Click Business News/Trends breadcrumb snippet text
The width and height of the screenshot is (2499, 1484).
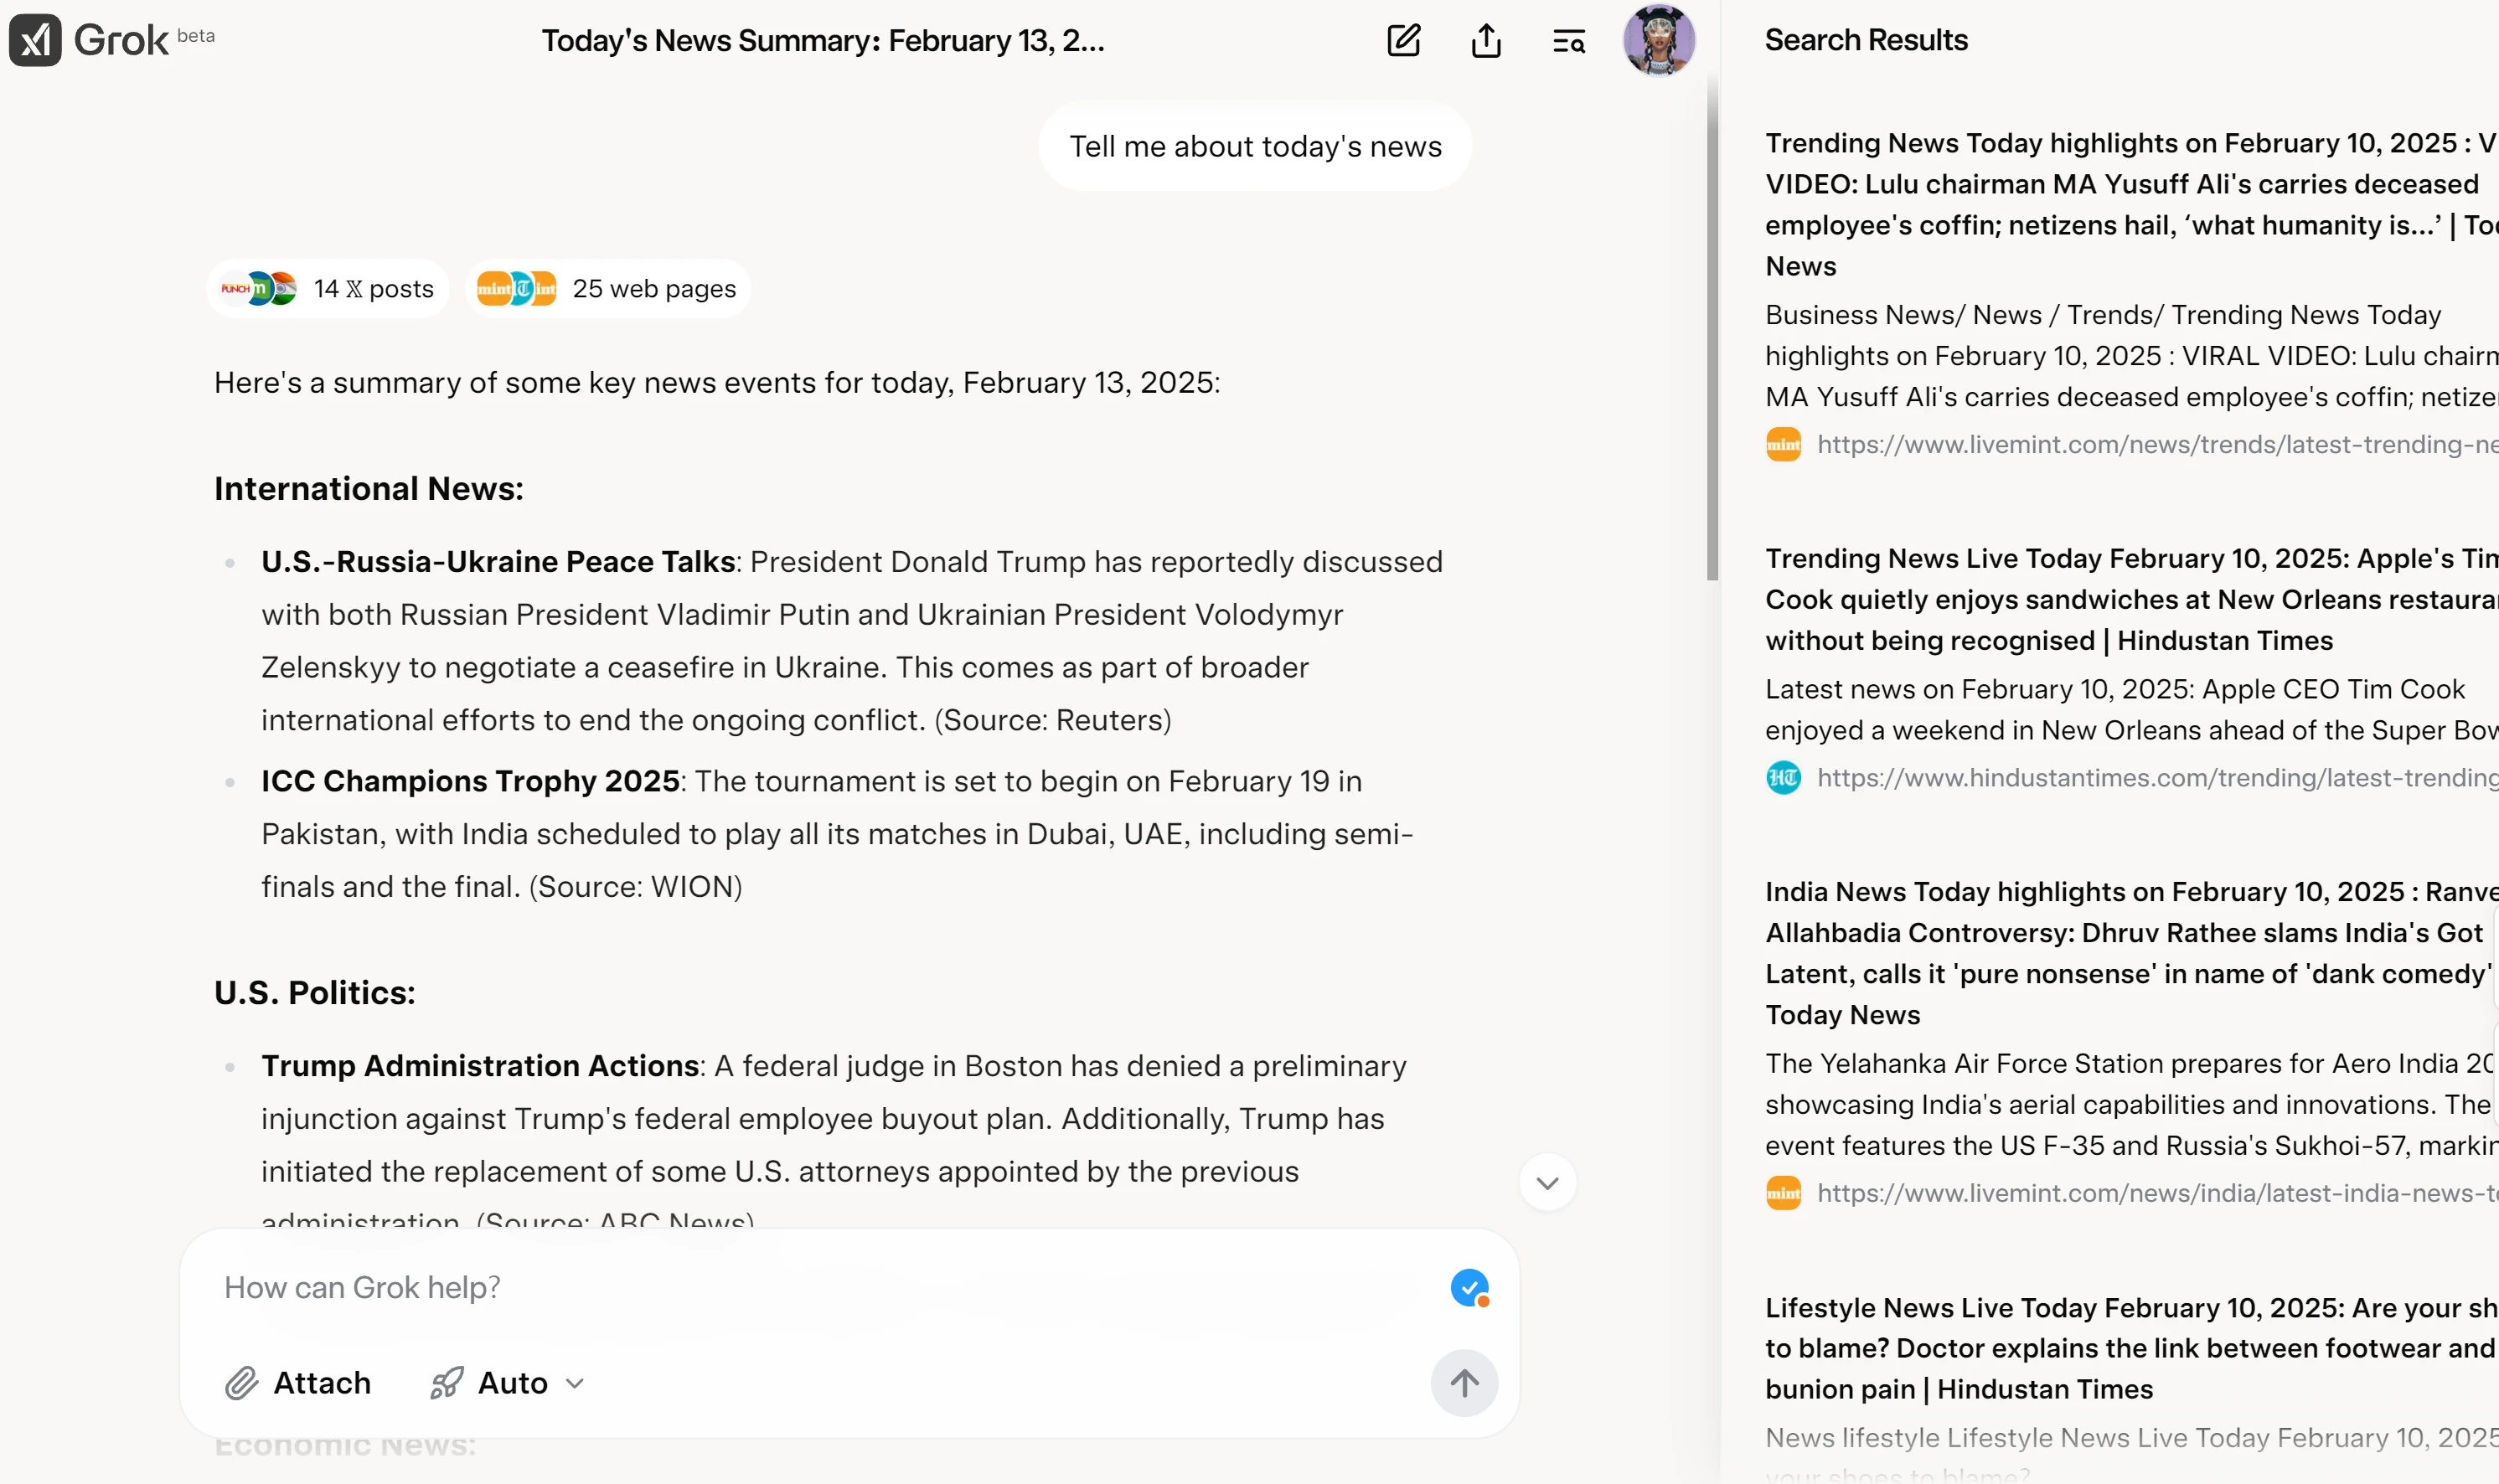2132,356
